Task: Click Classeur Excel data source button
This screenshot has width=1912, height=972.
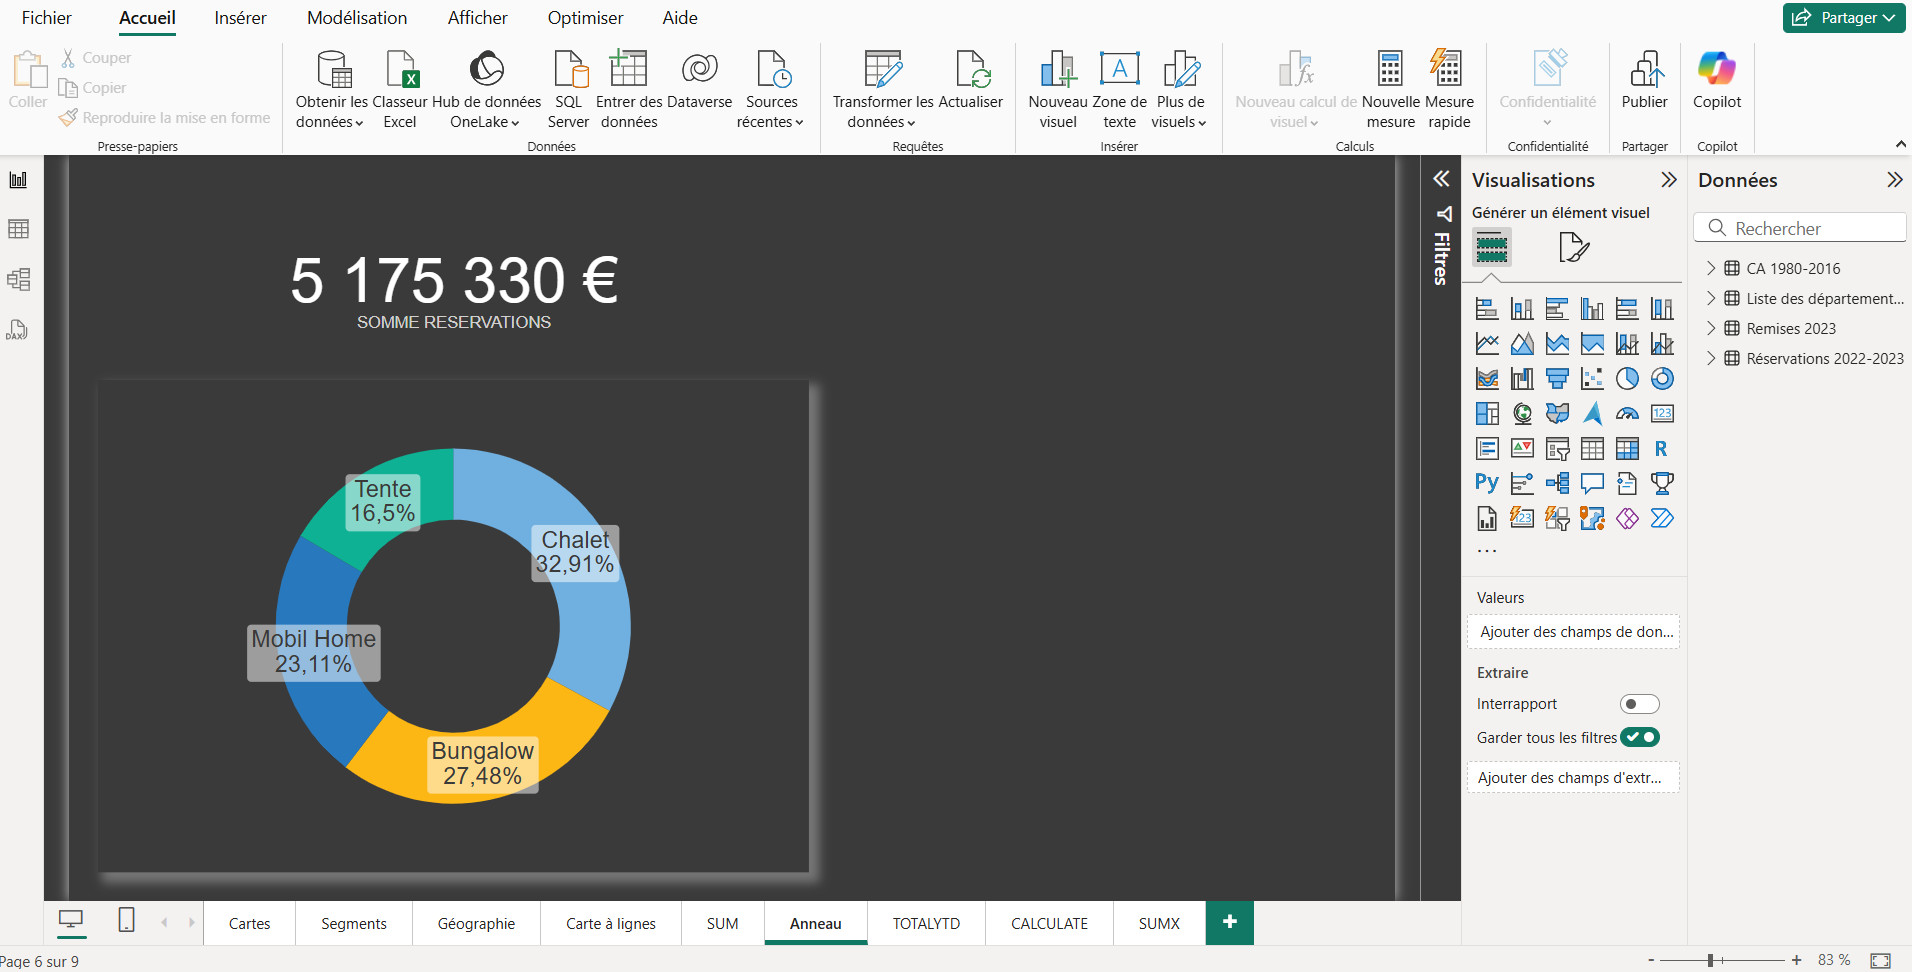Action: pos(400,90)
